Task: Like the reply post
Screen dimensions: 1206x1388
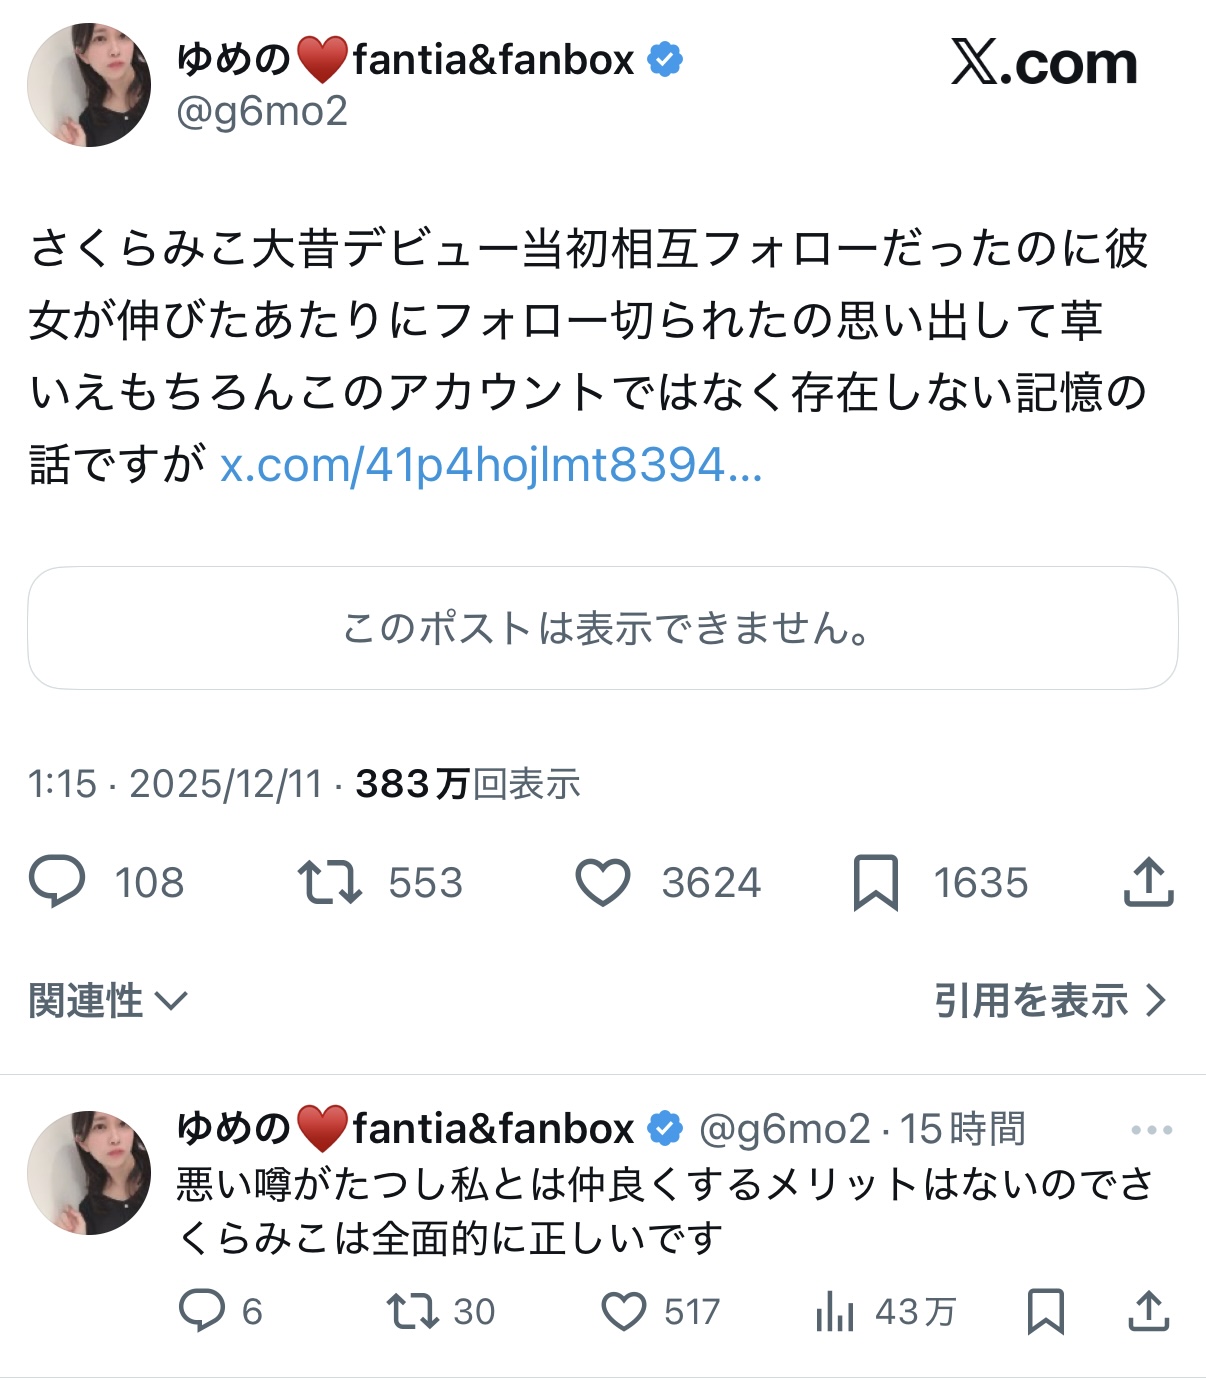Action: [x=624, y=1311]
